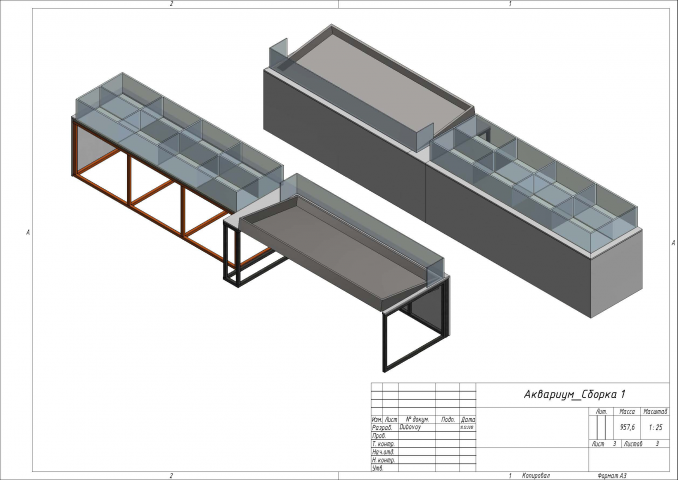Viewport: 678px width, 480px height.
Task: Select the mass value "957,6"
Action: click(627, 427)
